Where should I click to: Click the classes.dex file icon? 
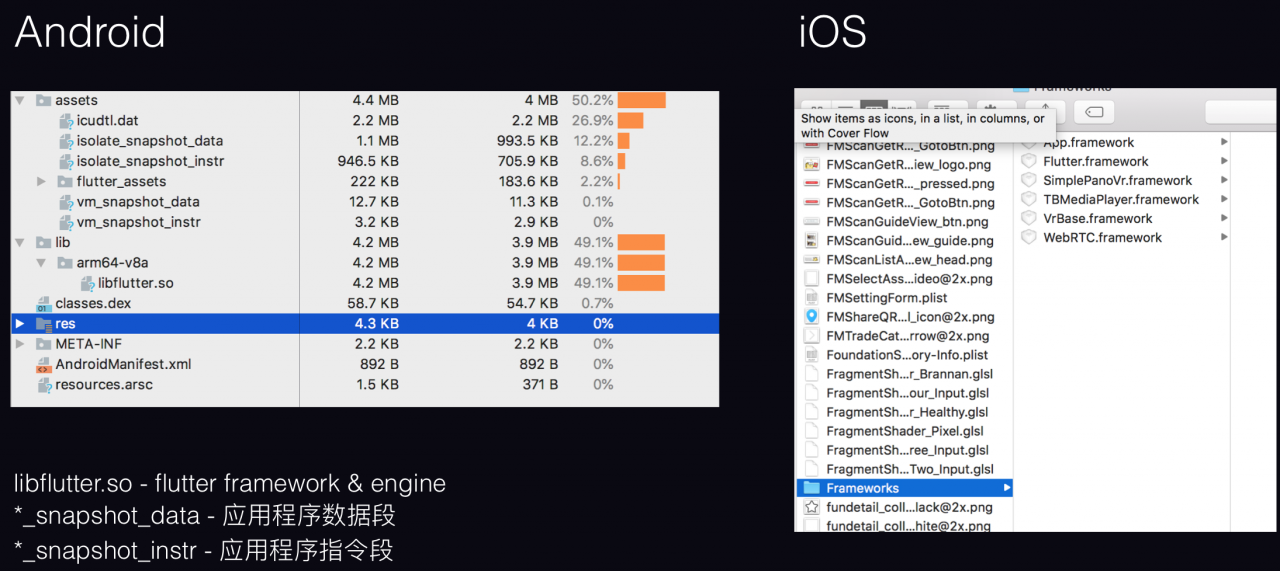43,303
